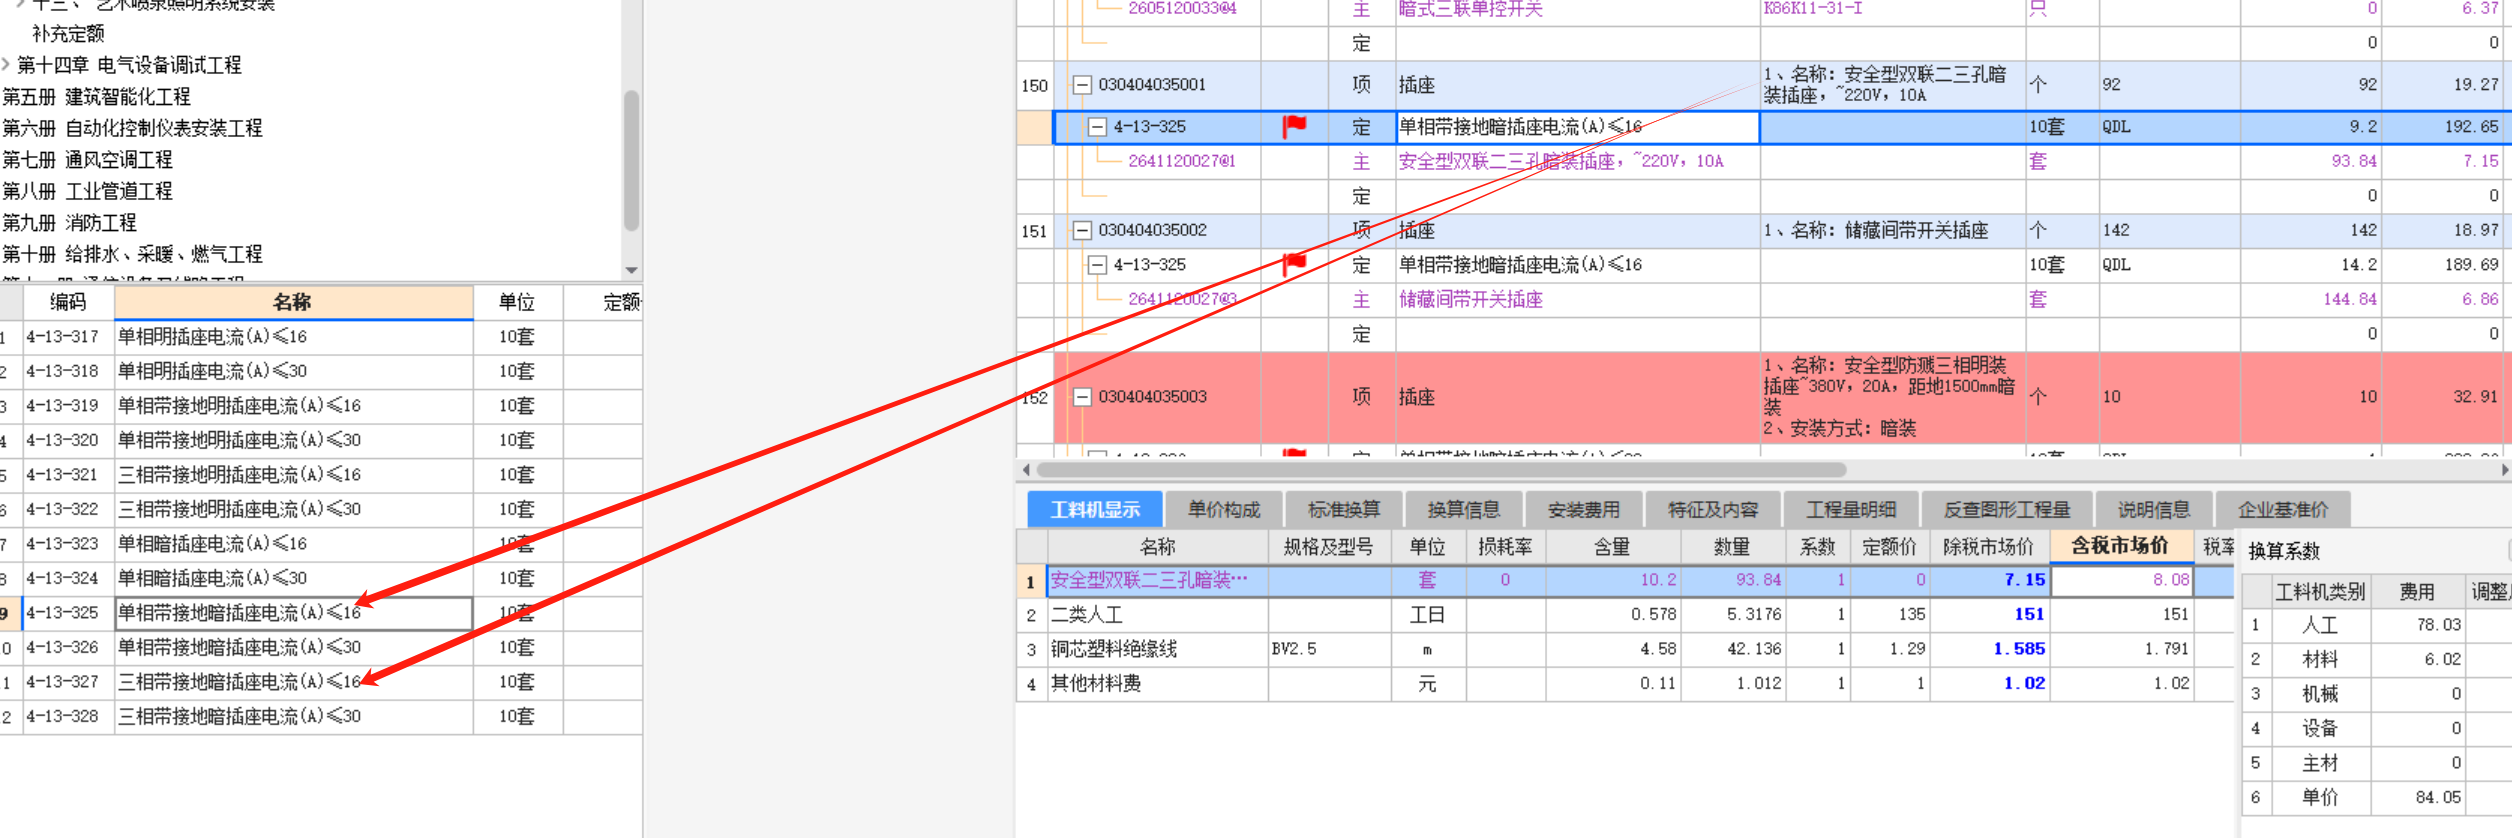Click the vertical scrollbar of the chapter tree
Image resolution: width=2512 pixels, height=838 pixels.
tap(631, 160)
